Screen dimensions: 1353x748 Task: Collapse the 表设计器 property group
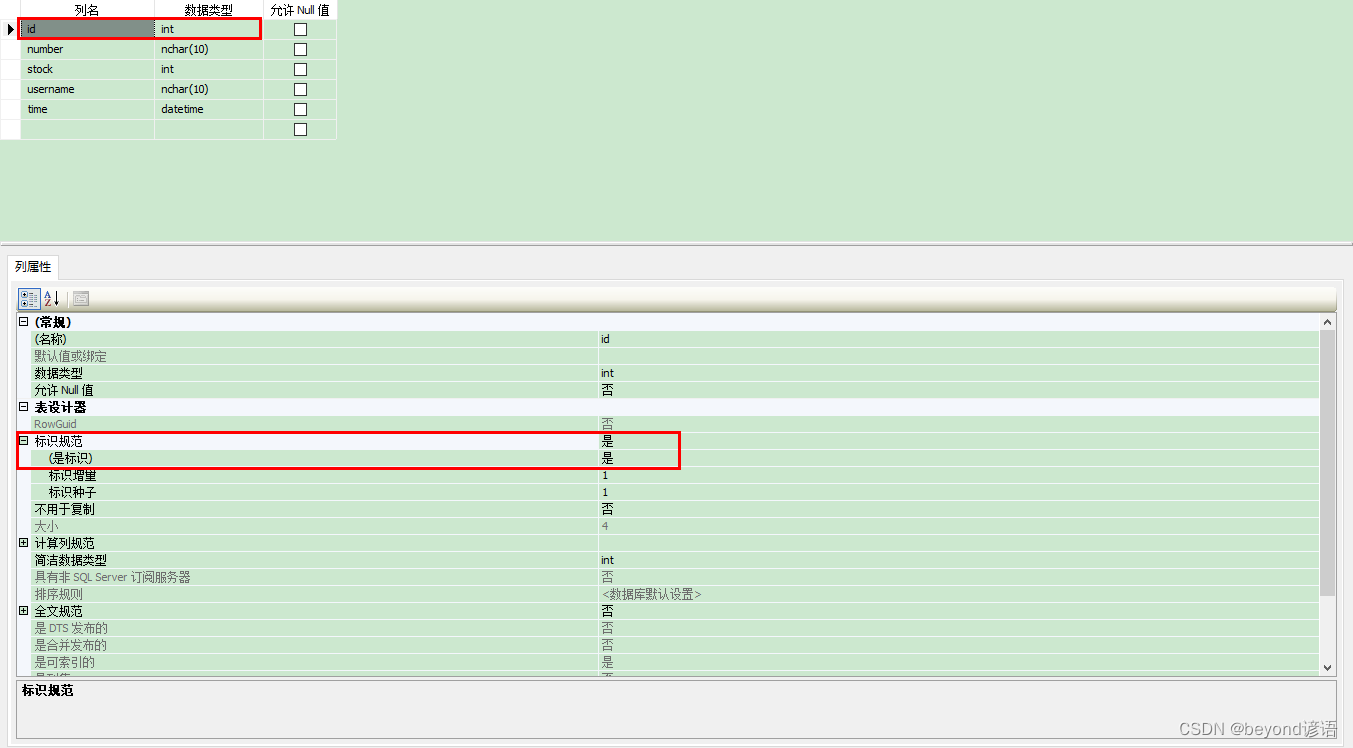[24, 407]
